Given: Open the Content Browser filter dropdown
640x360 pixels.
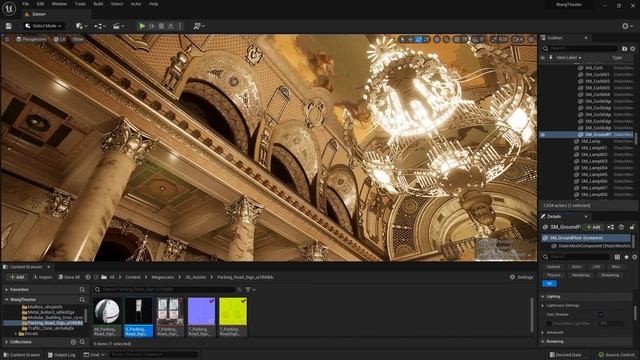Looking at the screenshot, I should point(249,289).
